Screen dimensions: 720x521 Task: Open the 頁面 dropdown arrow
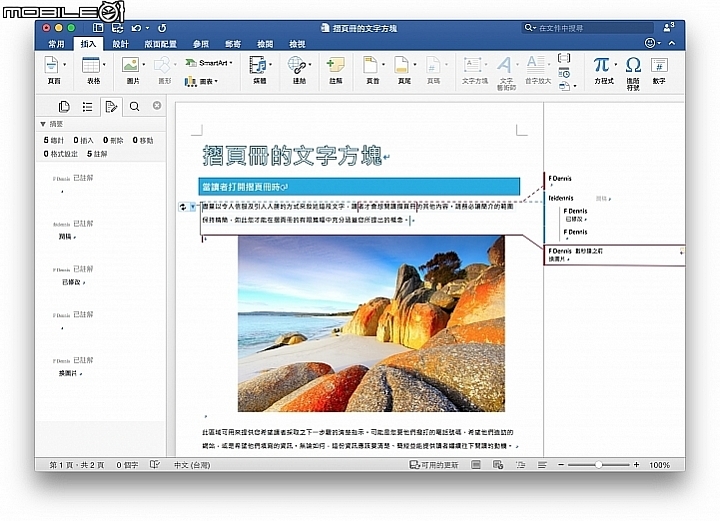[64, 65]
